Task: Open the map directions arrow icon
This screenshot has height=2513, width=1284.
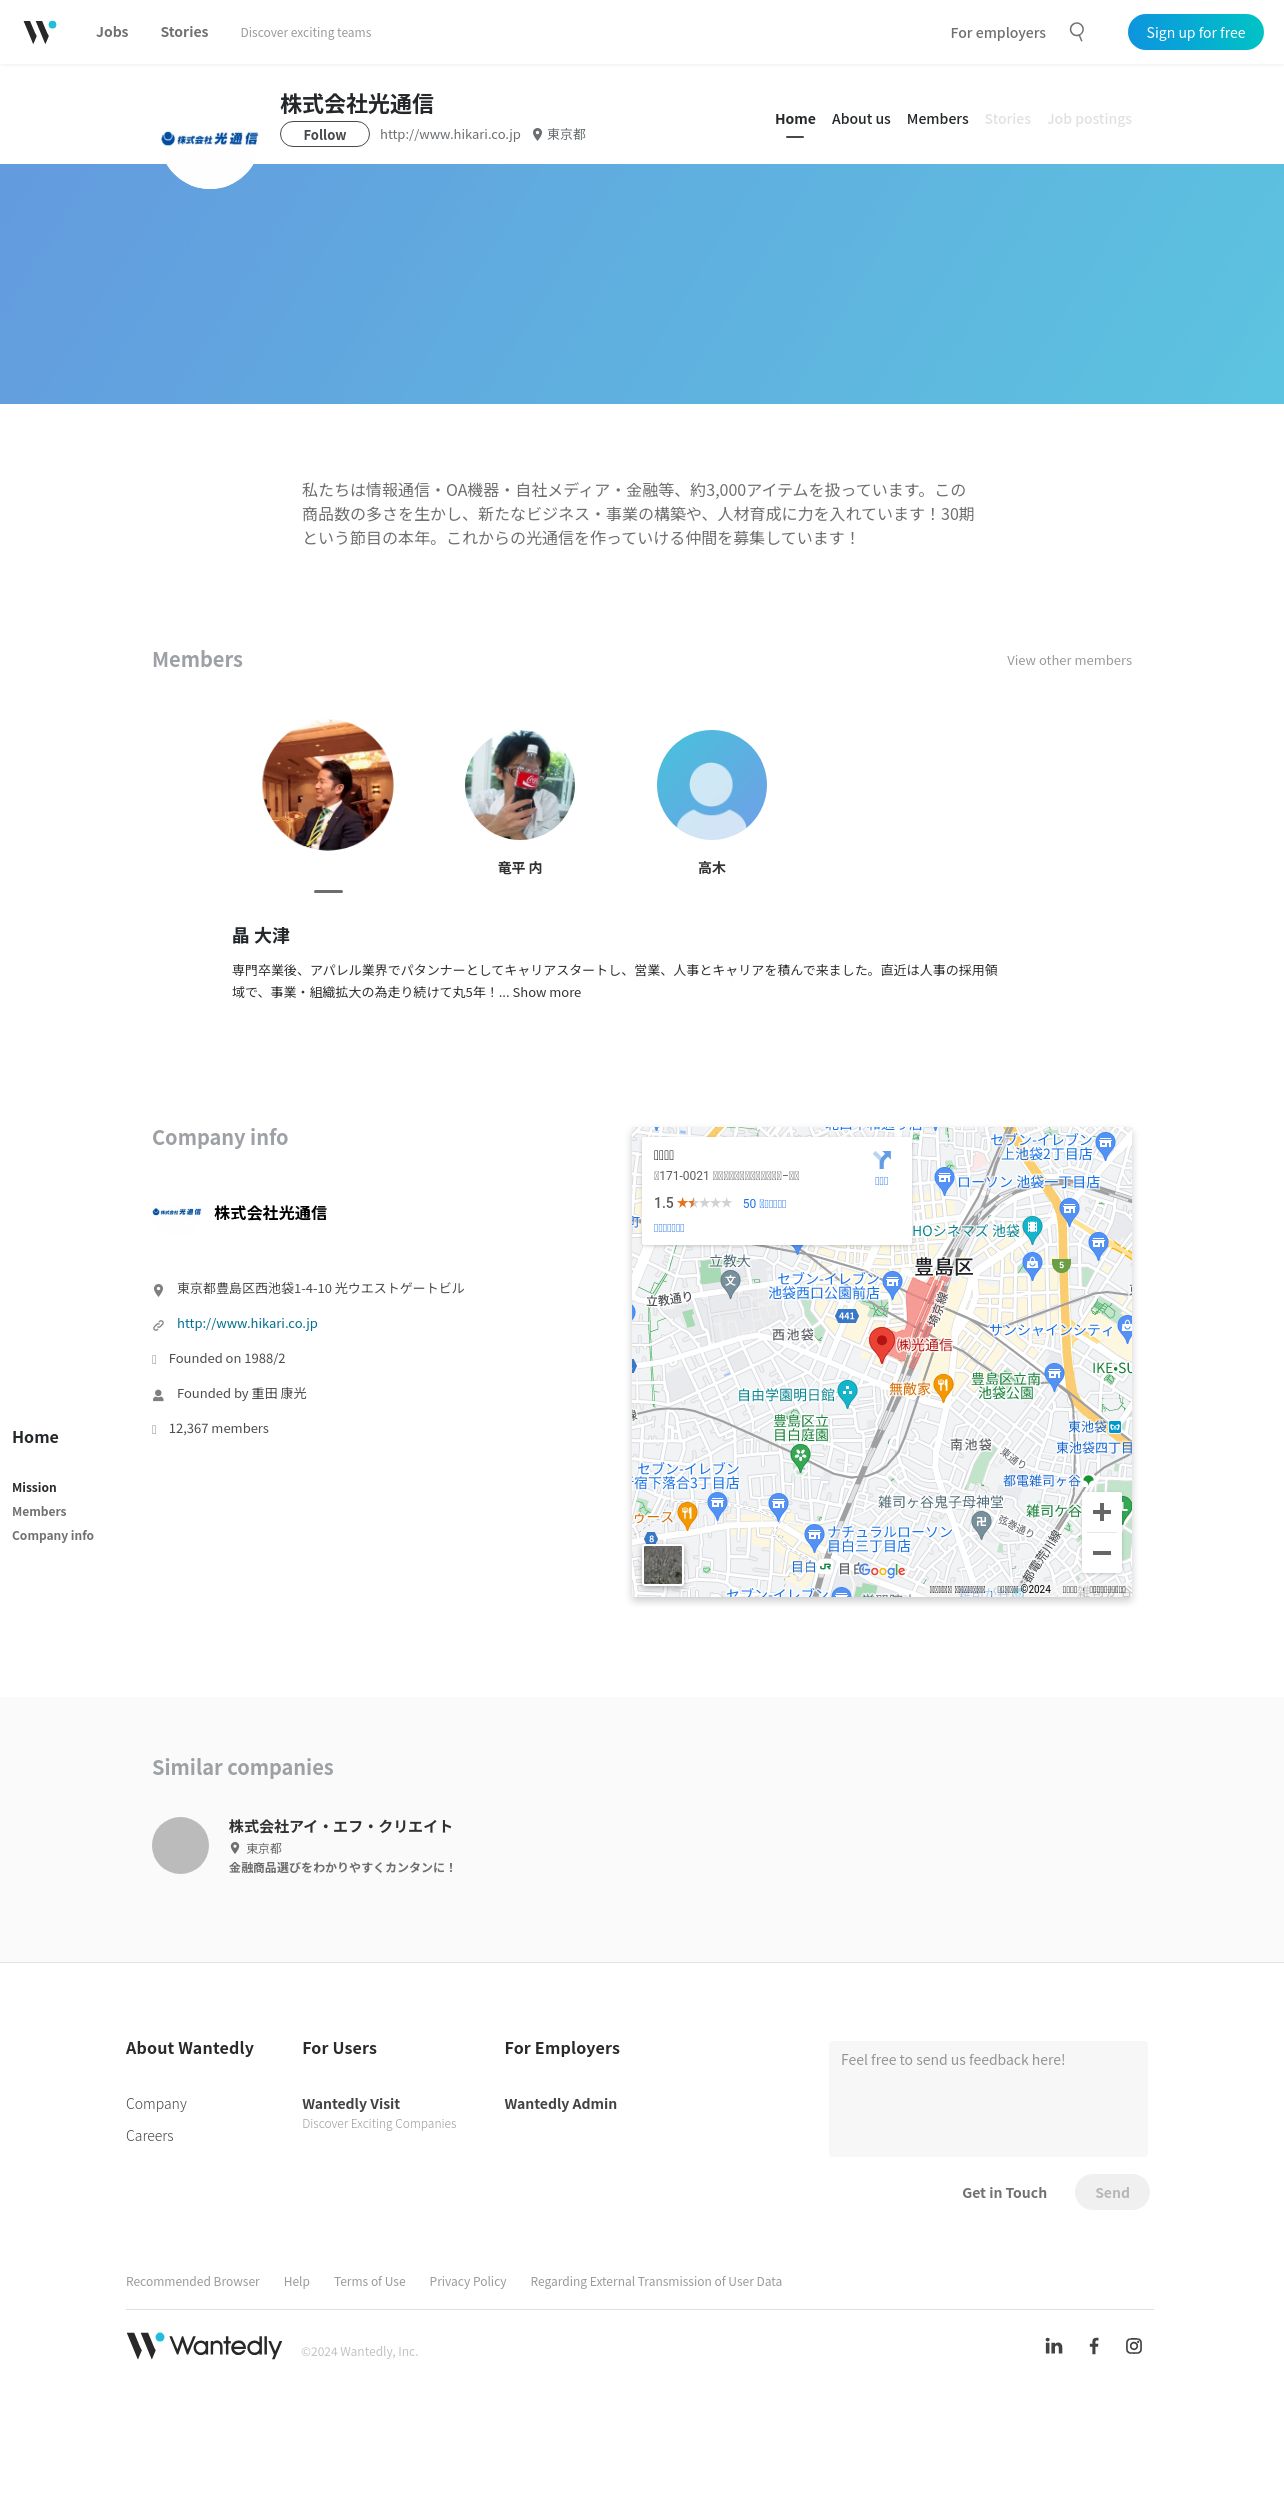Action: pyautogui.click(x=882, y=1160)
